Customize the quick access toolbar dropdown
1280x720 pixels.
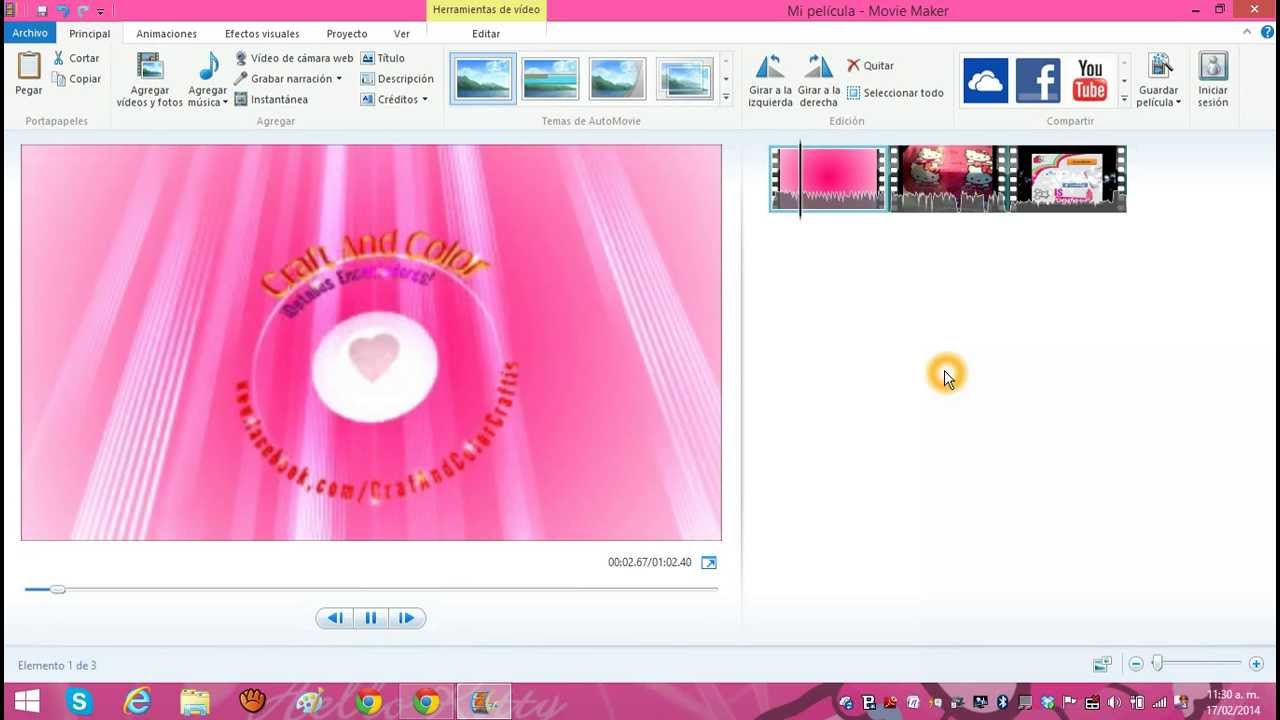[x=101, y=11]
